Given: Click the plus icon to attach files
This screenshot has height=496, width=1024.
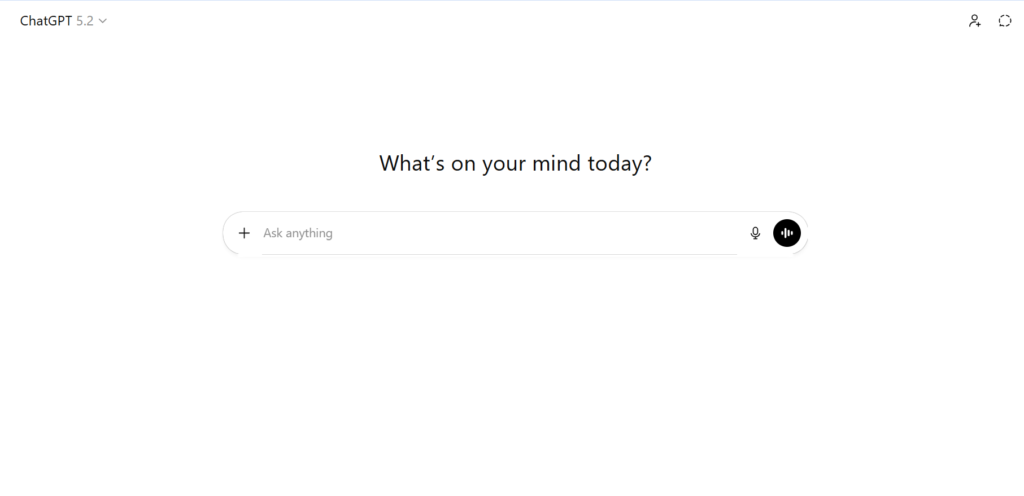Looking at the screenshot, I should [244, 233].
